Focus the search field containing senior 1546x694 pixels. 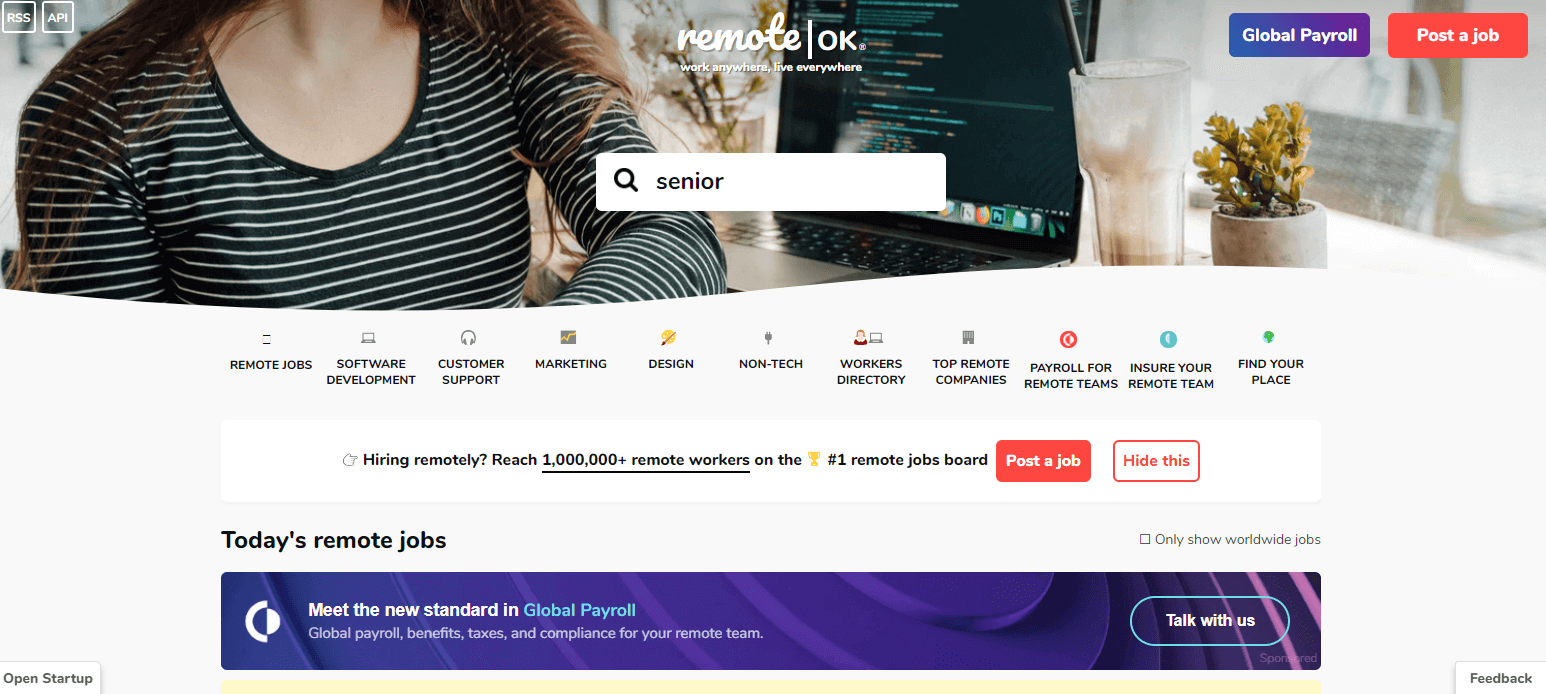point(771,182)
